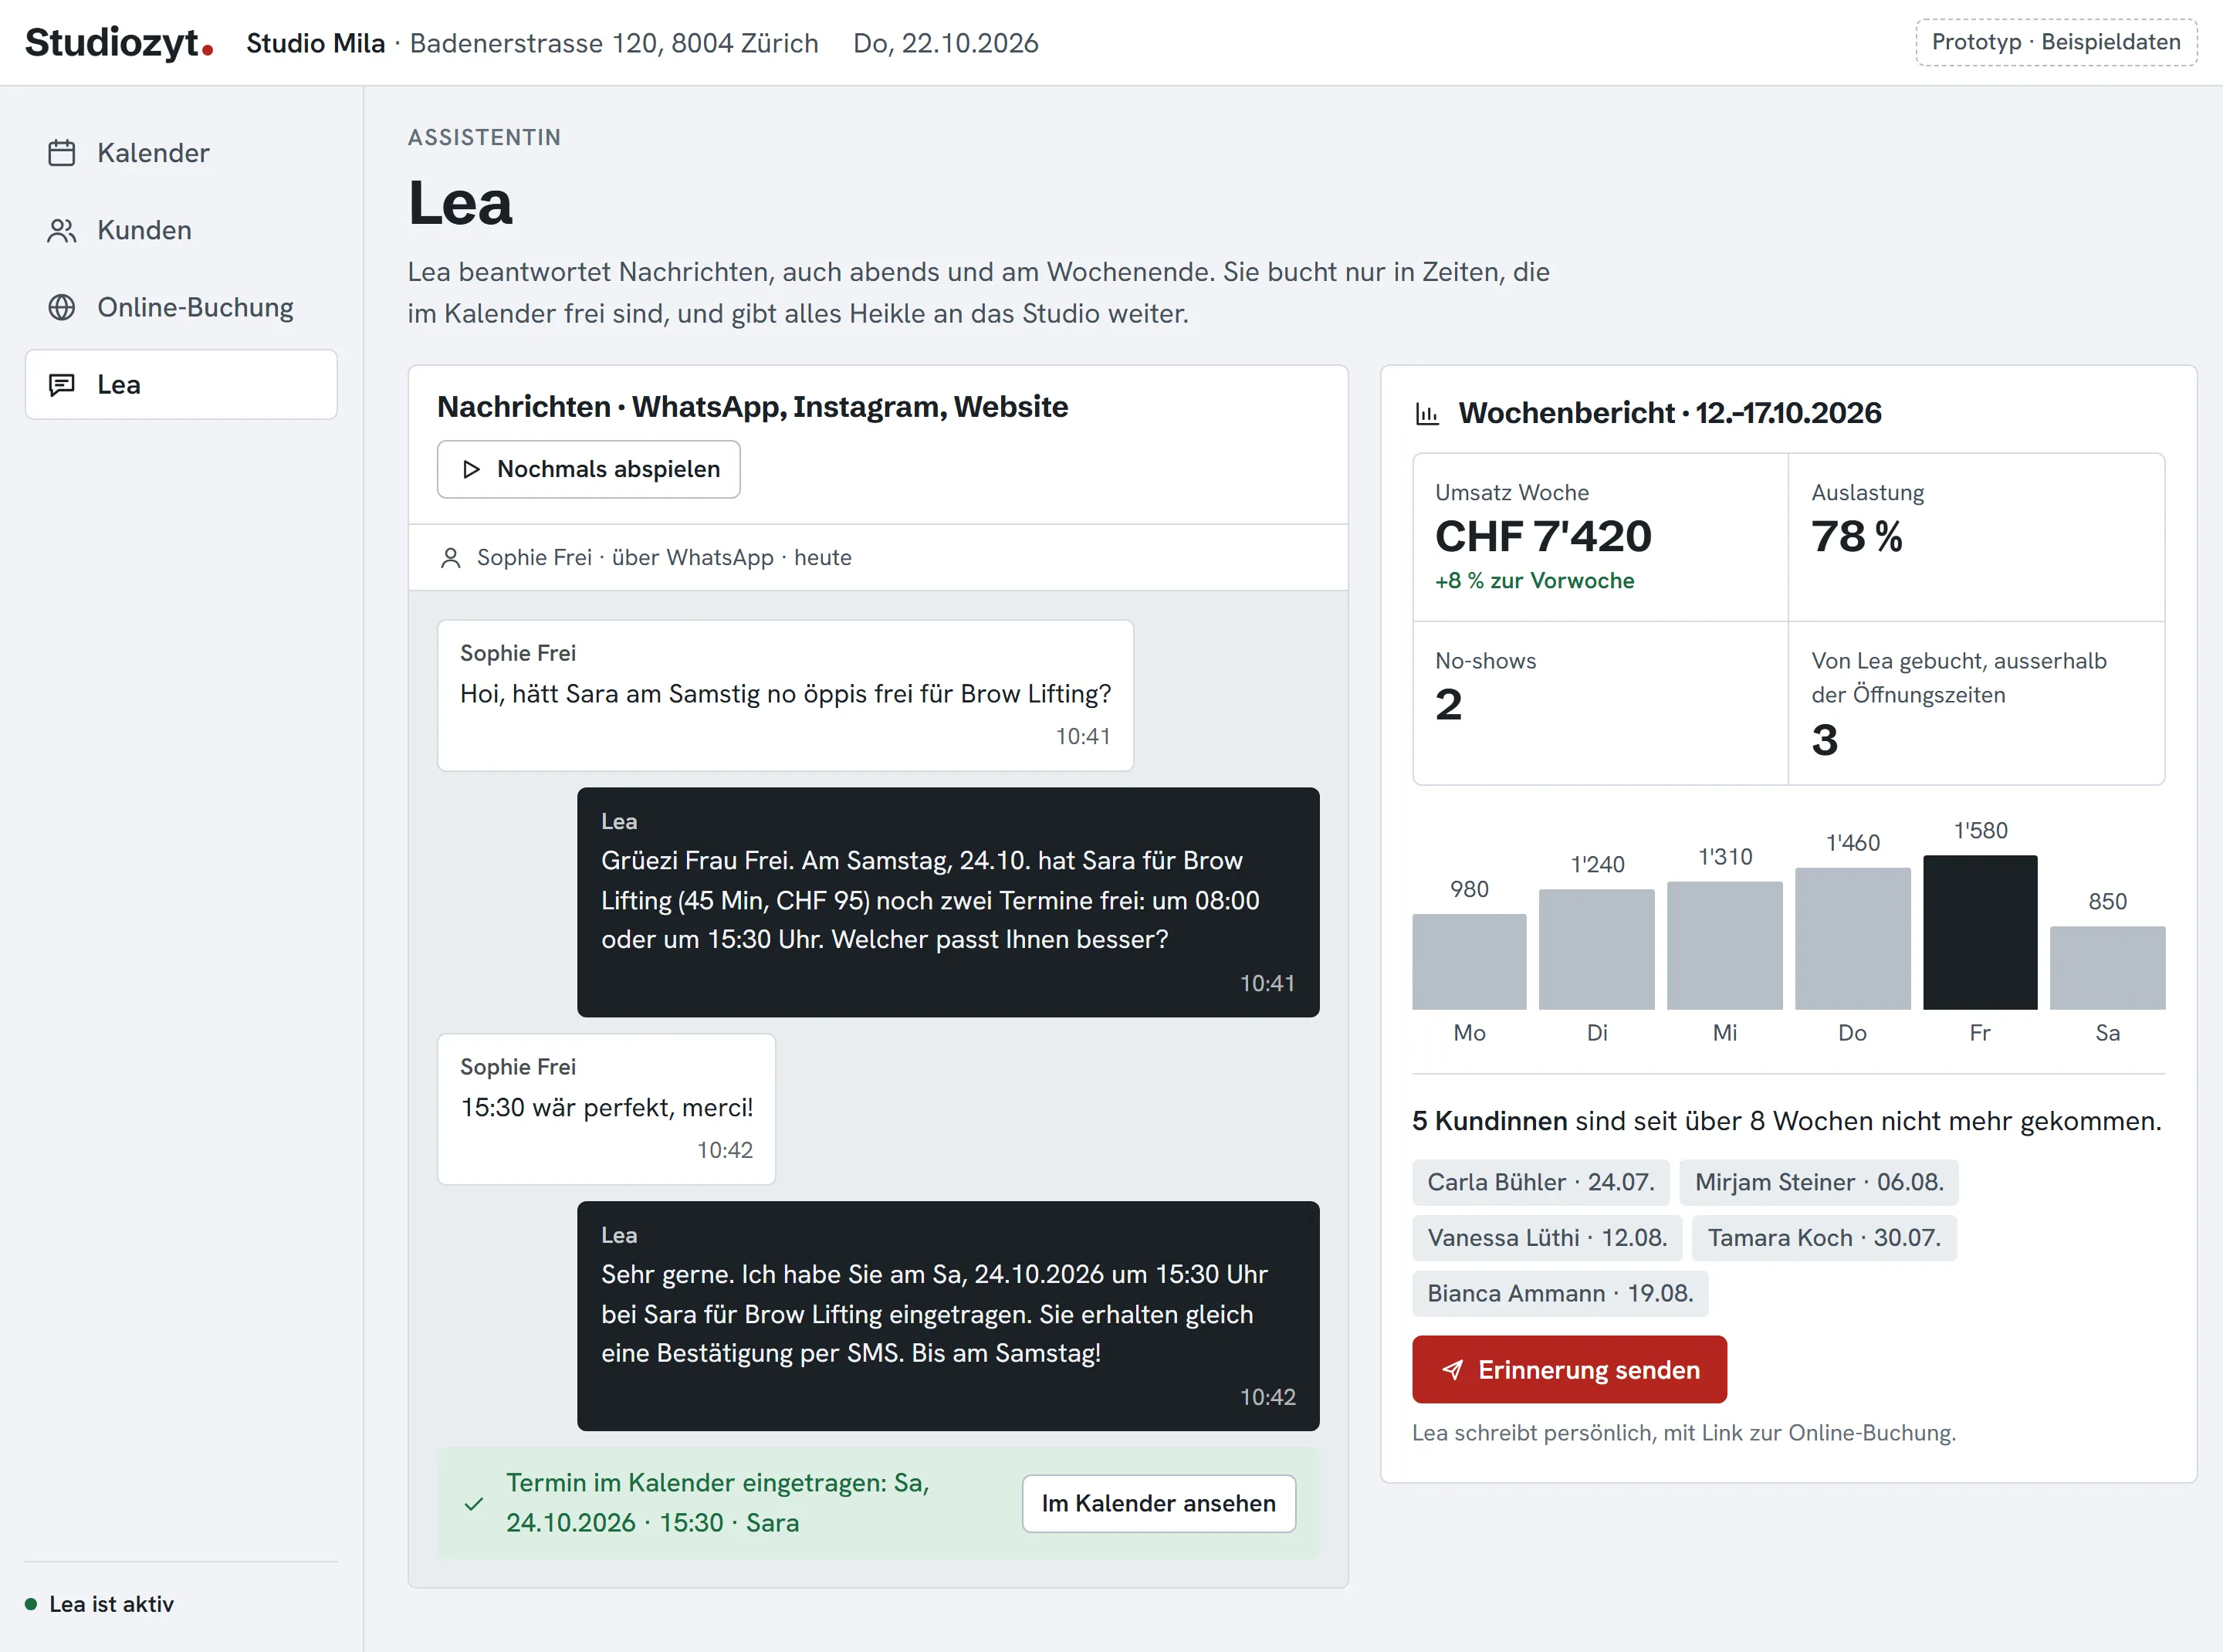Select the Carla Bühler client chip
This screenshot has height=1652, width=2223.
coord(1541,1183)
